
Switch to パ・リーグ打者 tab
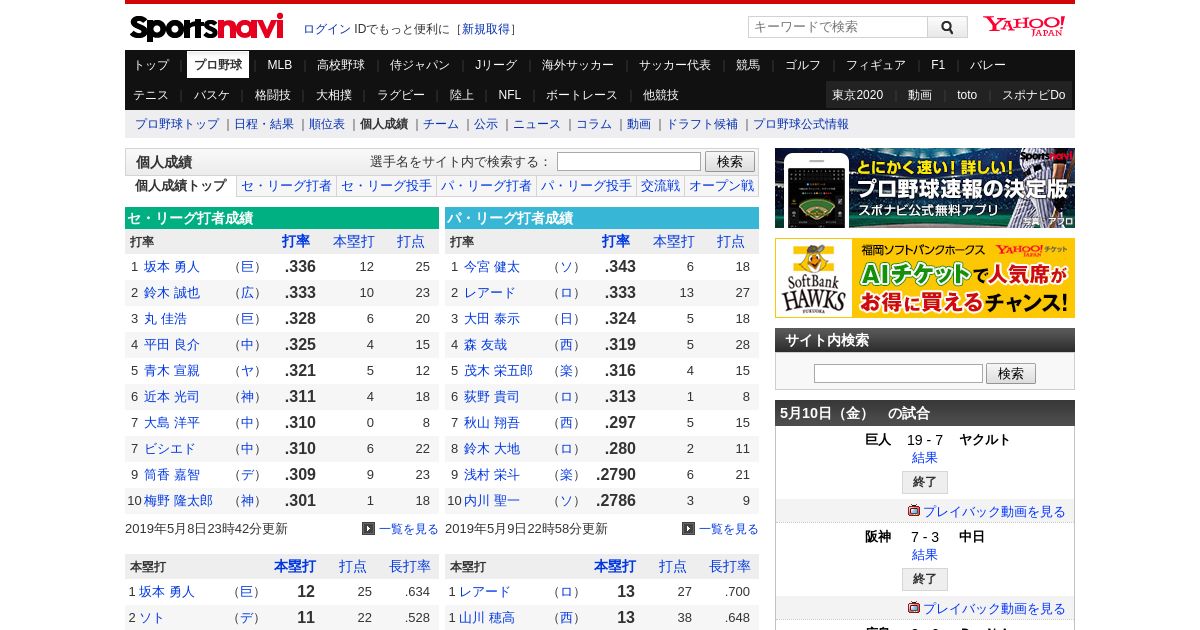click(x=486, y=186)
